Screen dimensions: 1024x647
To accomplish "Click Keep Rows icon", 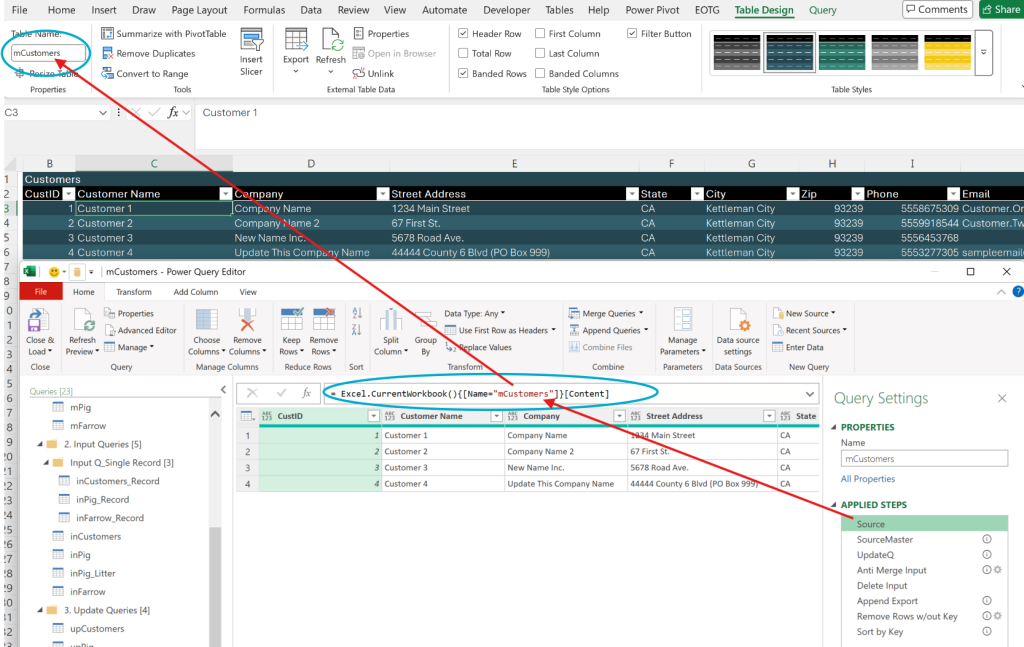I will coord(291,320).
